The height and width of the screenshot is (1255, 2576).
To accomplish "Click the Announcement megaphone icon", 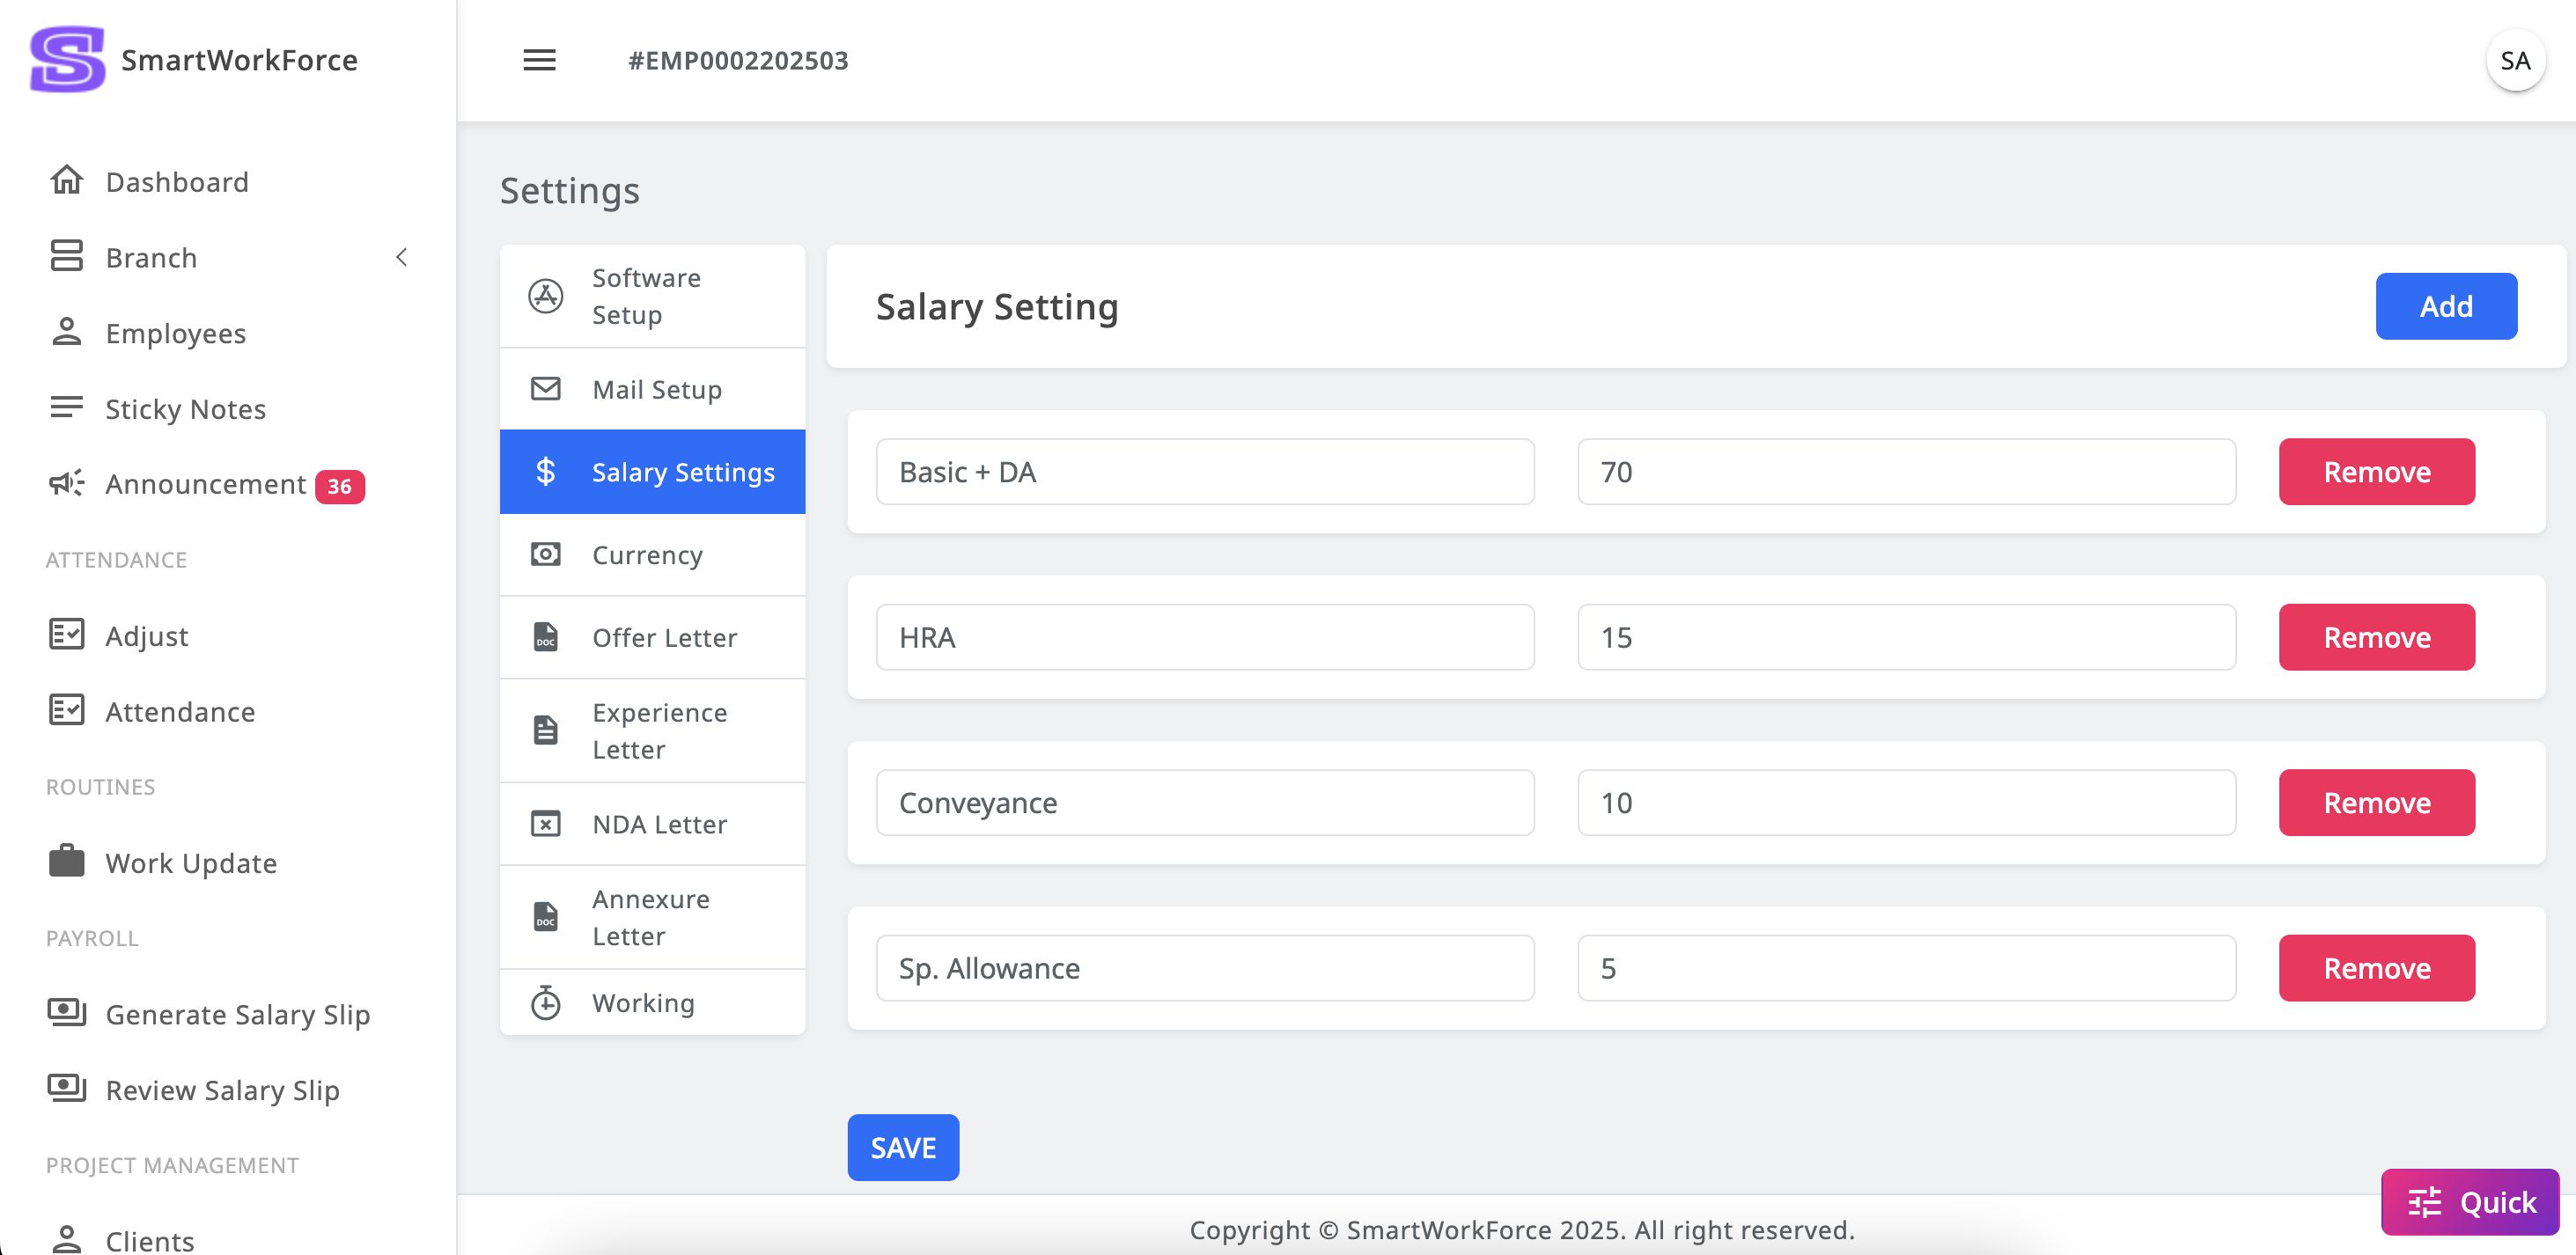I will [67, 484].
